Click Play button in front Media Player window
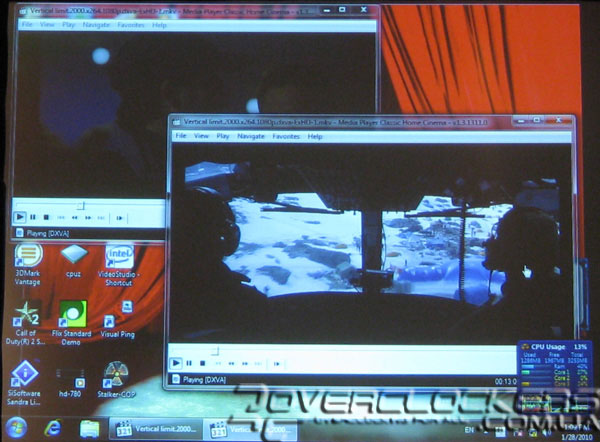Image resolution: width=600 pixels, height=442 pixels. (176, 363)
